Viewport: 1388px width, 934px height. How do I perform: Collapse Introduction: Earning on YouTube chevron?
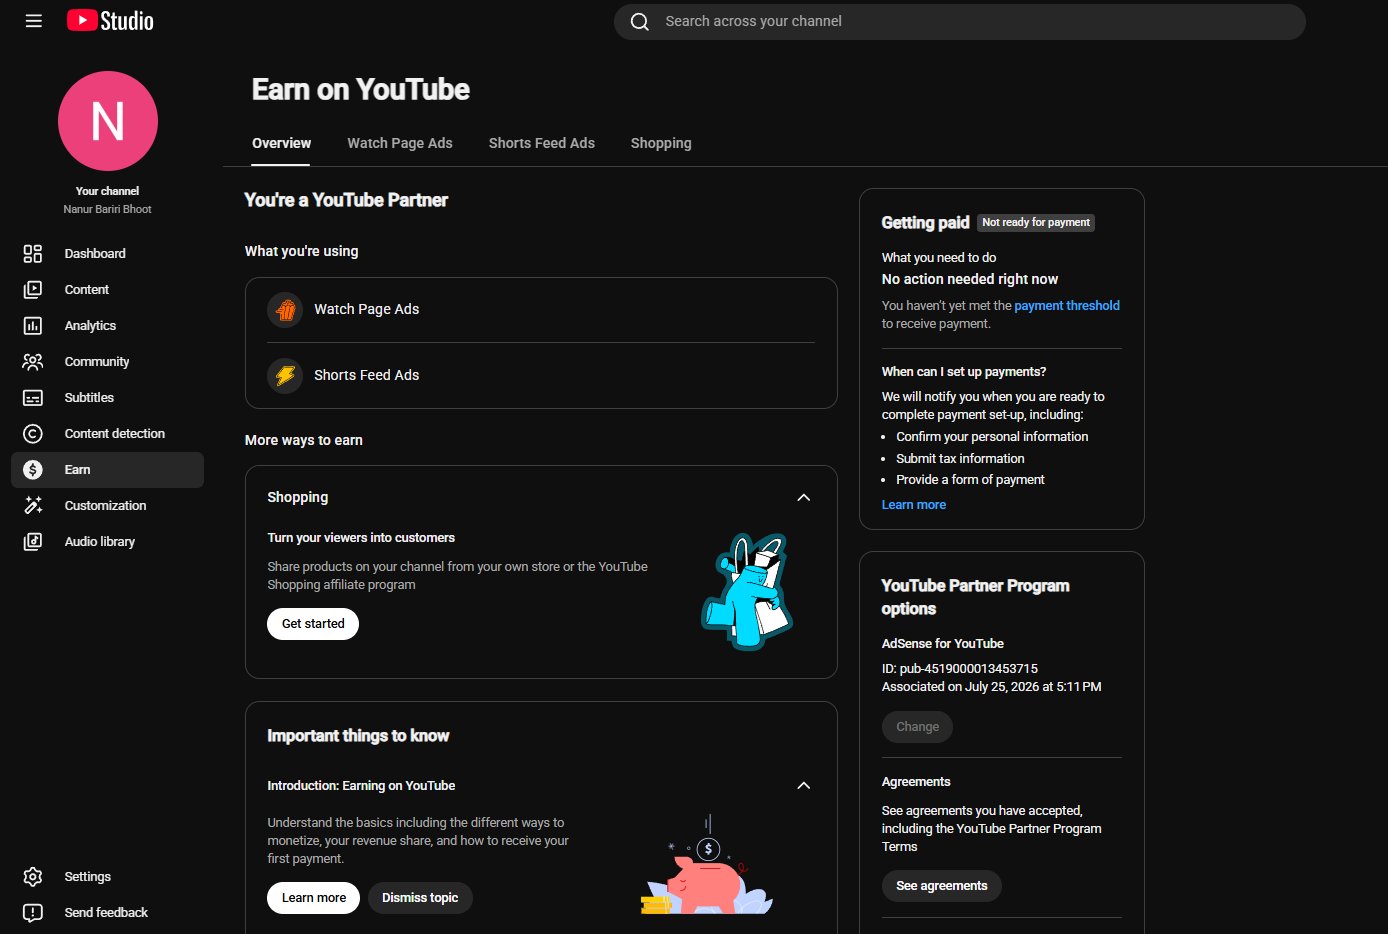point(803,786)
